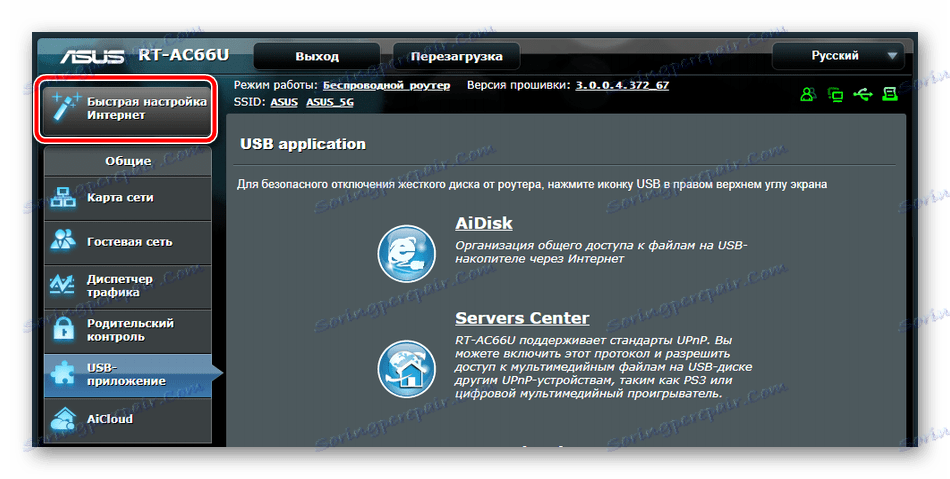Click the Перезагрузка reboot button

coord(456,56)
